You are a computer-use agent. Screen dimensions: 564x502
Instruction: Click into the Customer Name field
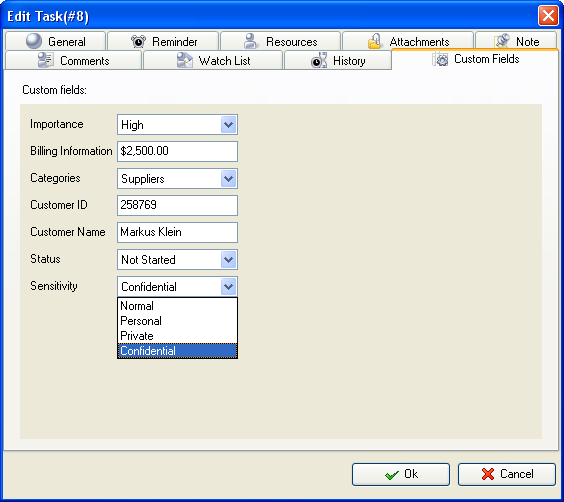tap(177, 232)
